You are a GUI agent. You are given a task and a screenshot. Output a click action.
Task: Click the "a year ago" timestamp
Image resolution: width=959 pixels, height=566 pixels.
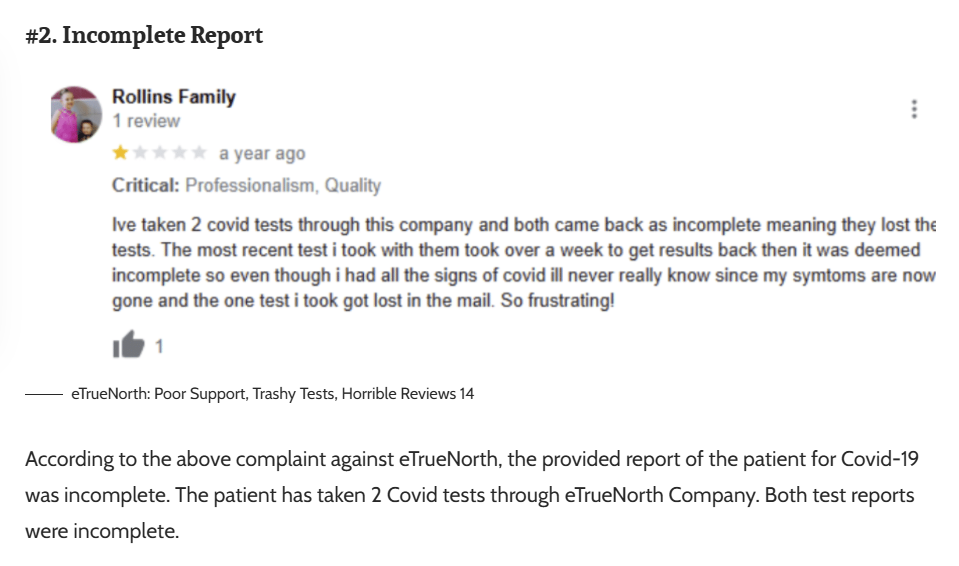tap(262, 154)
